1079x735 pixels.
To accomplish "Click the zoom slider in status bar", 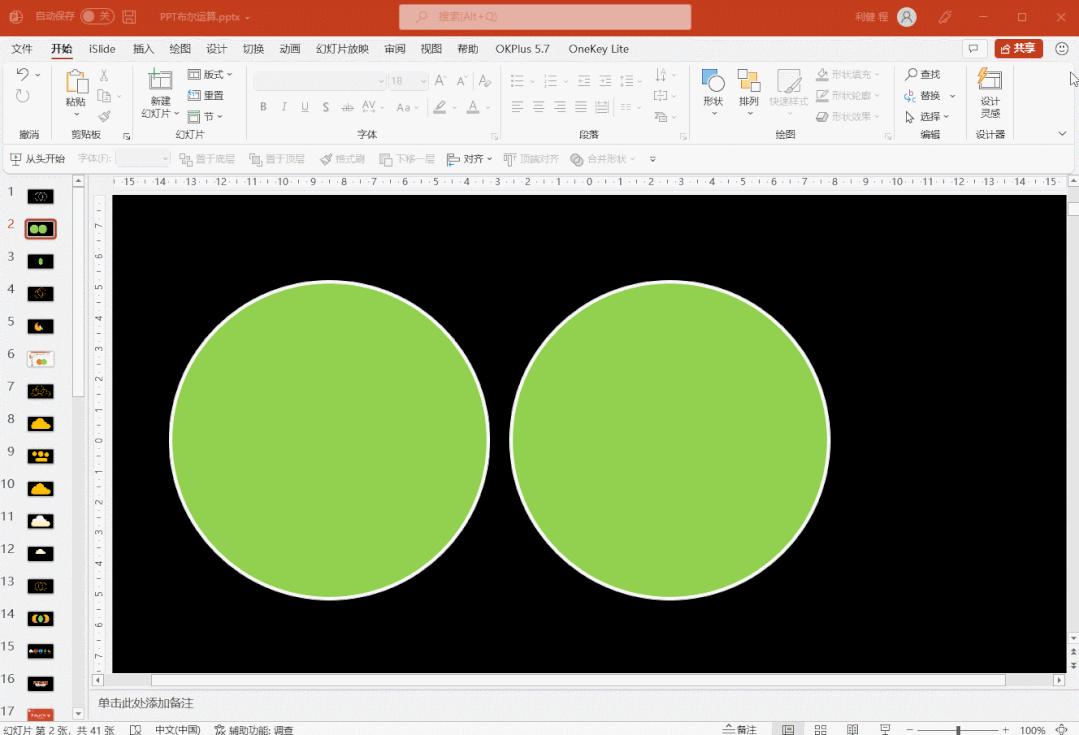I will (x=957, y=730).
